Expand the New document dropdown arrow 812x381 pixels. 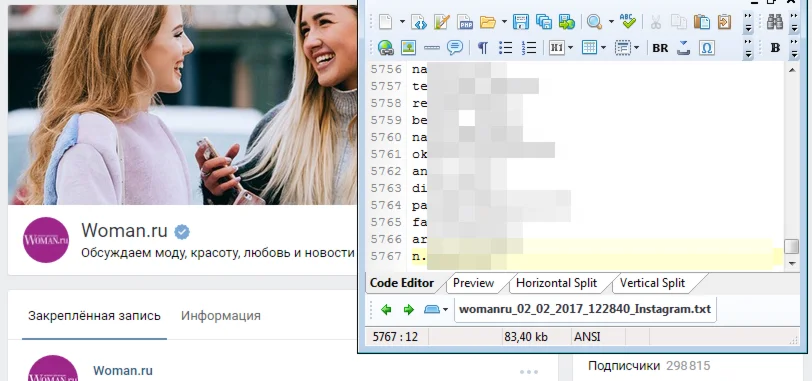tap(402, 22)
